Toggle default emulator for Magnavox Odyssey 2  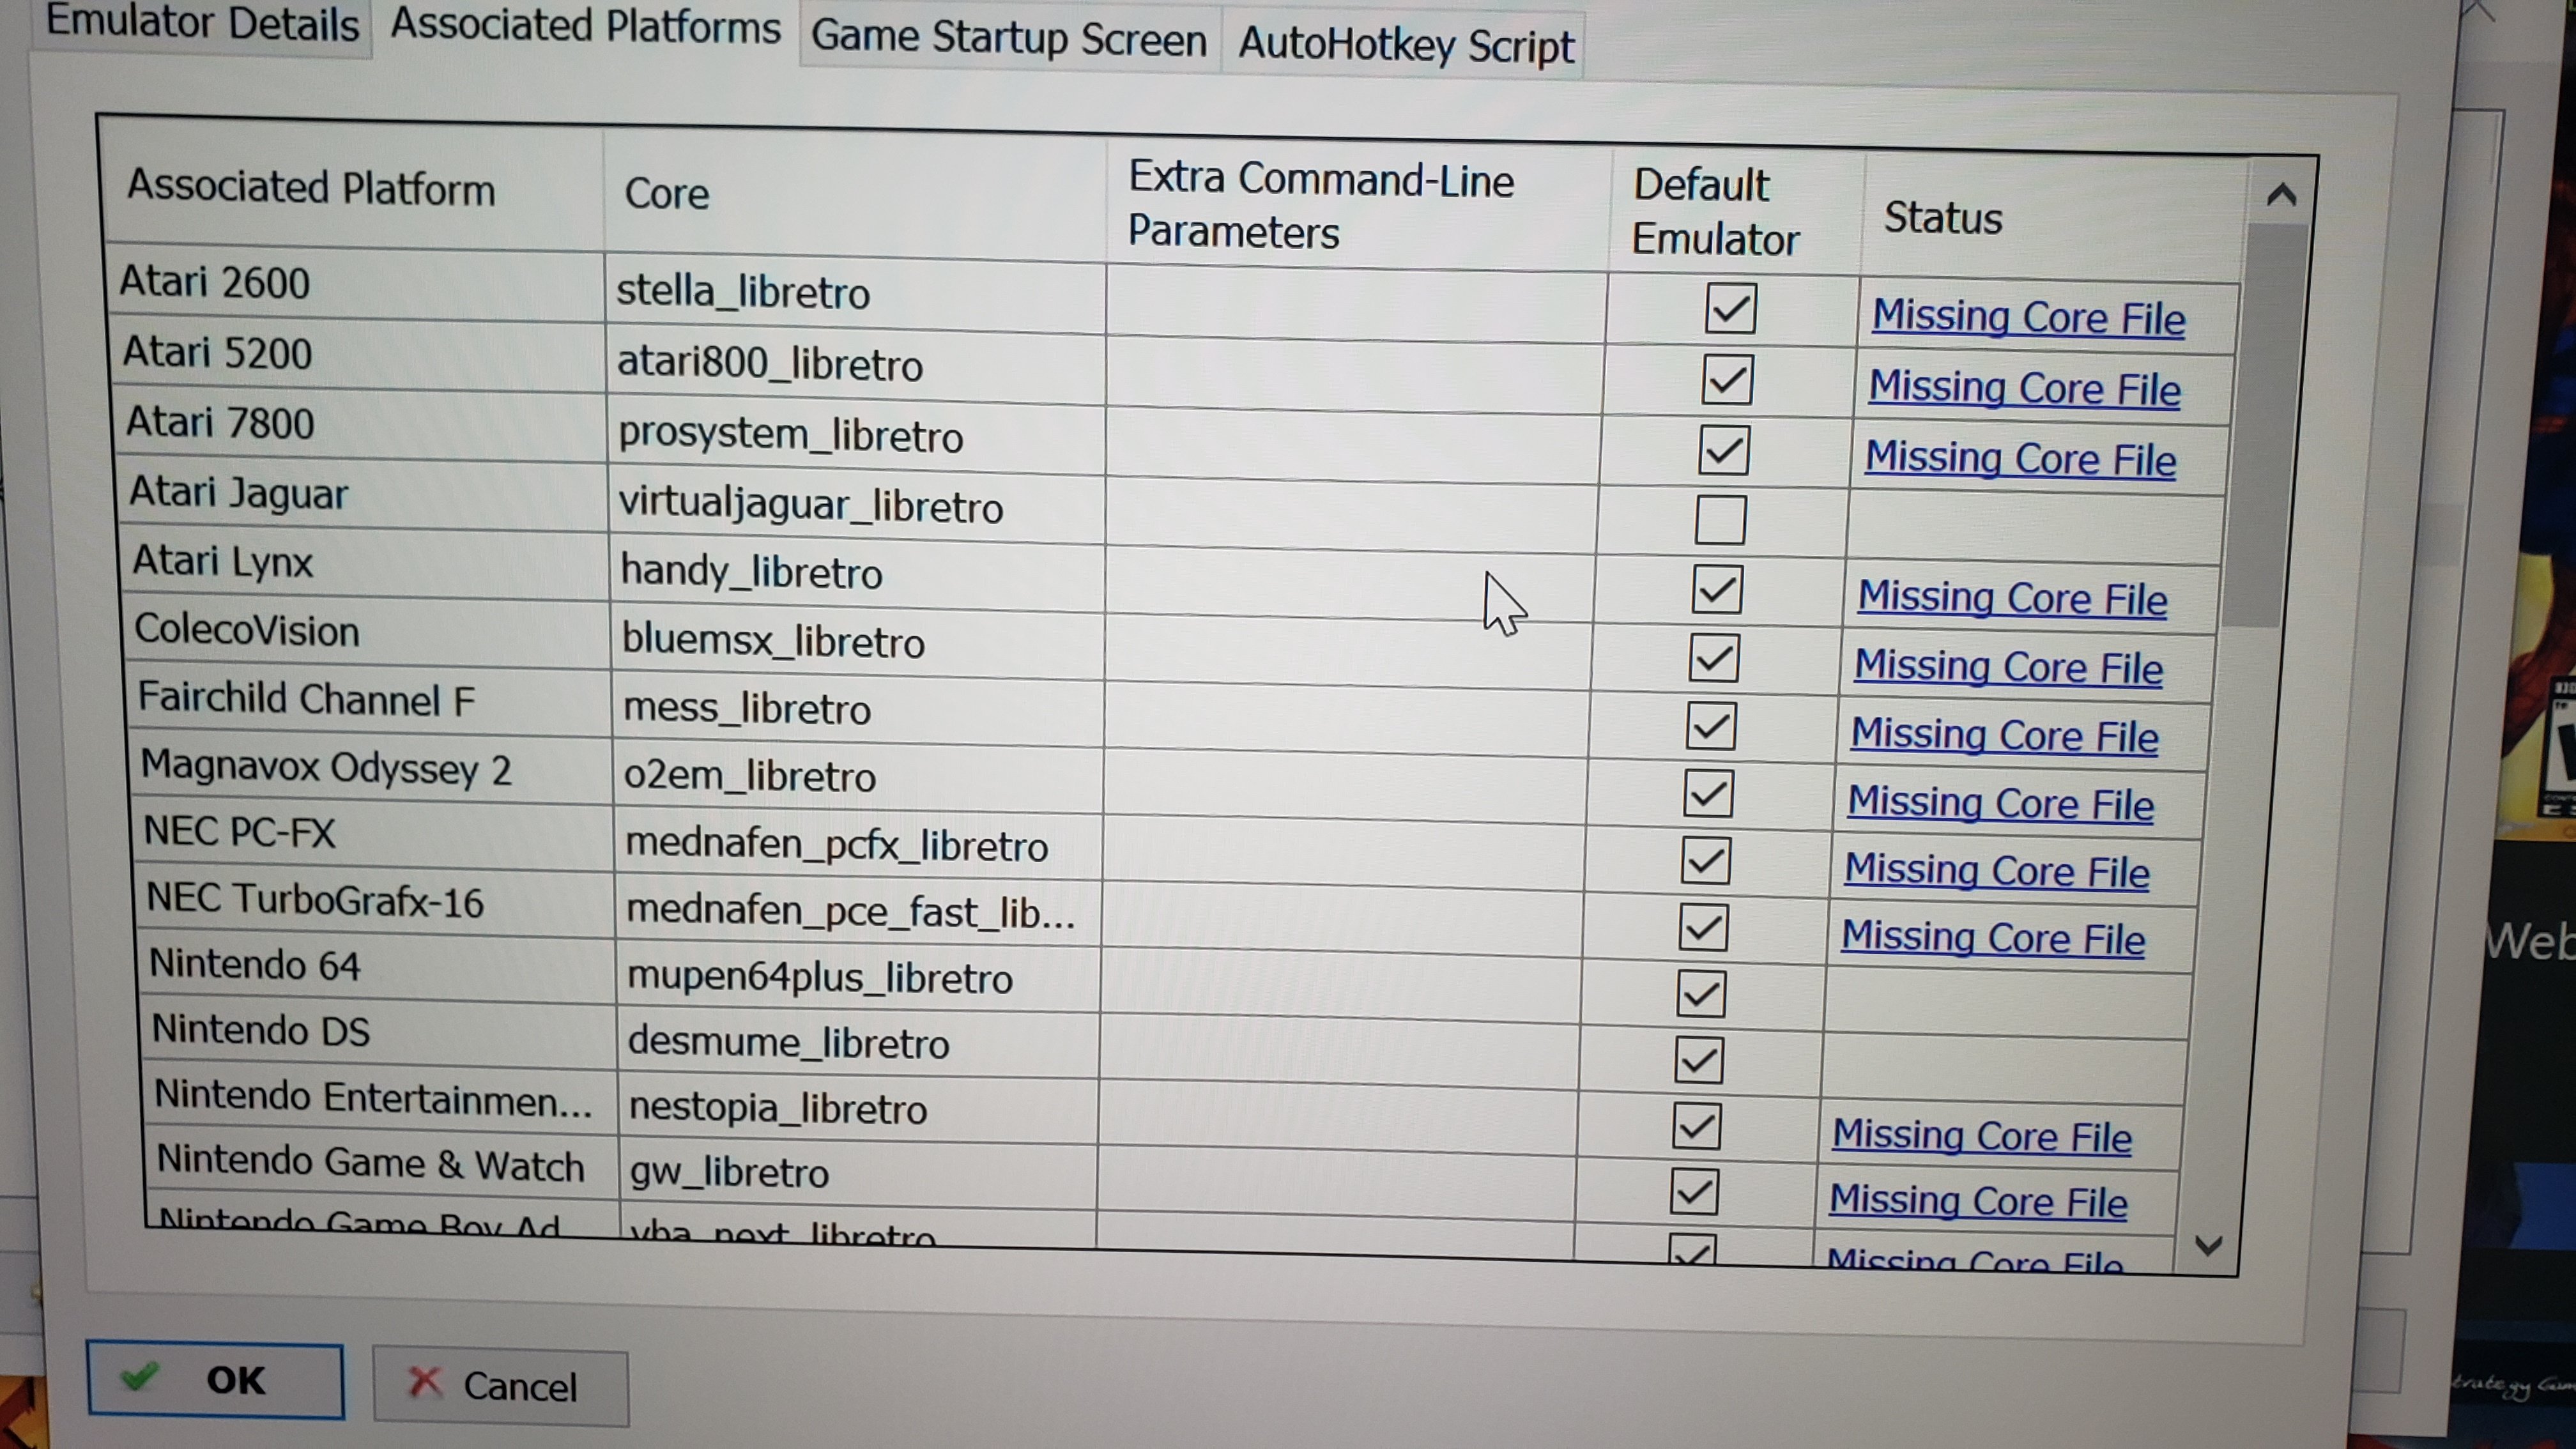1708,794
